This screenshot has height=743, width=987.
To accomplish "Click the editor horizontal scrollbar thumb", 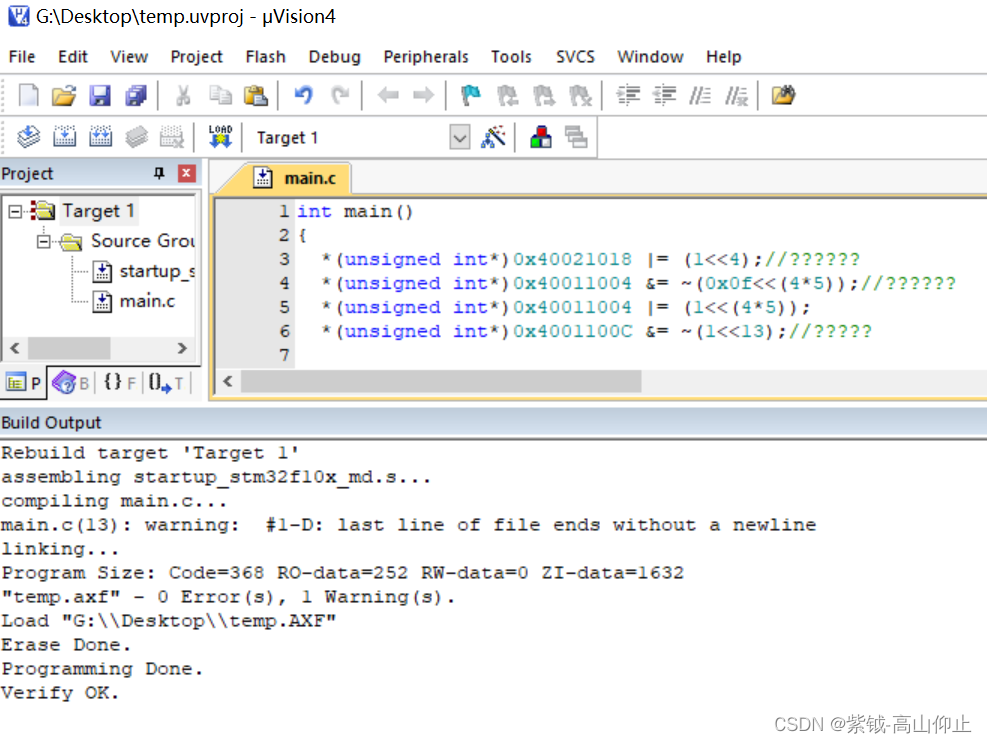I will coord(440,381).
